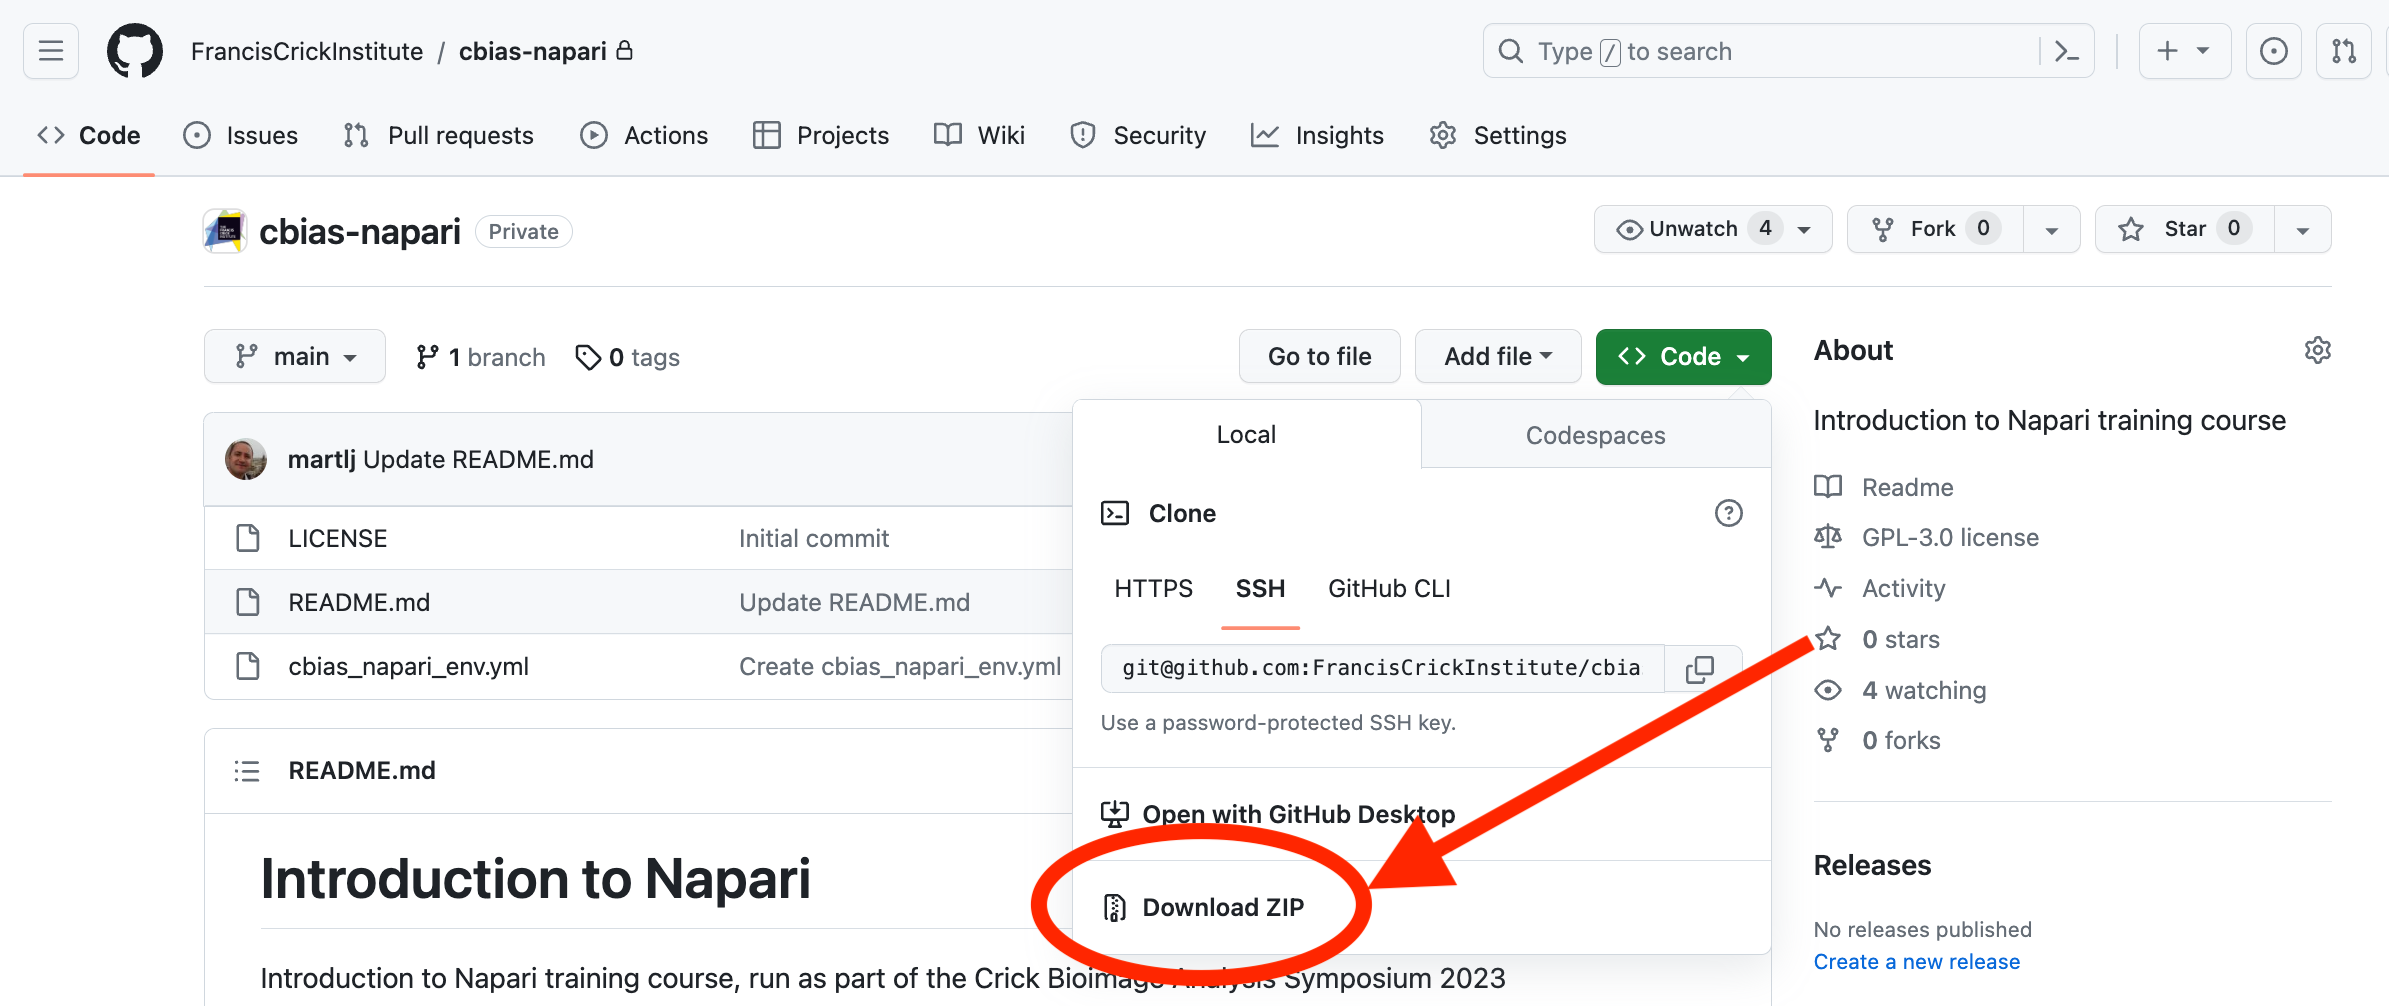Switch to the Codespaces tab
Image resolution: width=2389 pixels, height=1006 pixels.
[1596, 435]
